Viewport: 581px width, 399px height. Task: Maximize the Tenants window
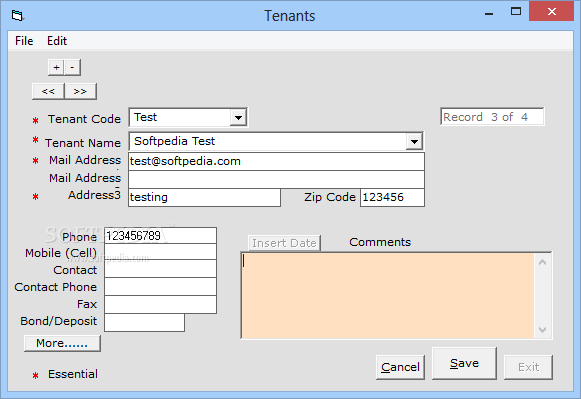pyautogui.click(x=516, y=12)
